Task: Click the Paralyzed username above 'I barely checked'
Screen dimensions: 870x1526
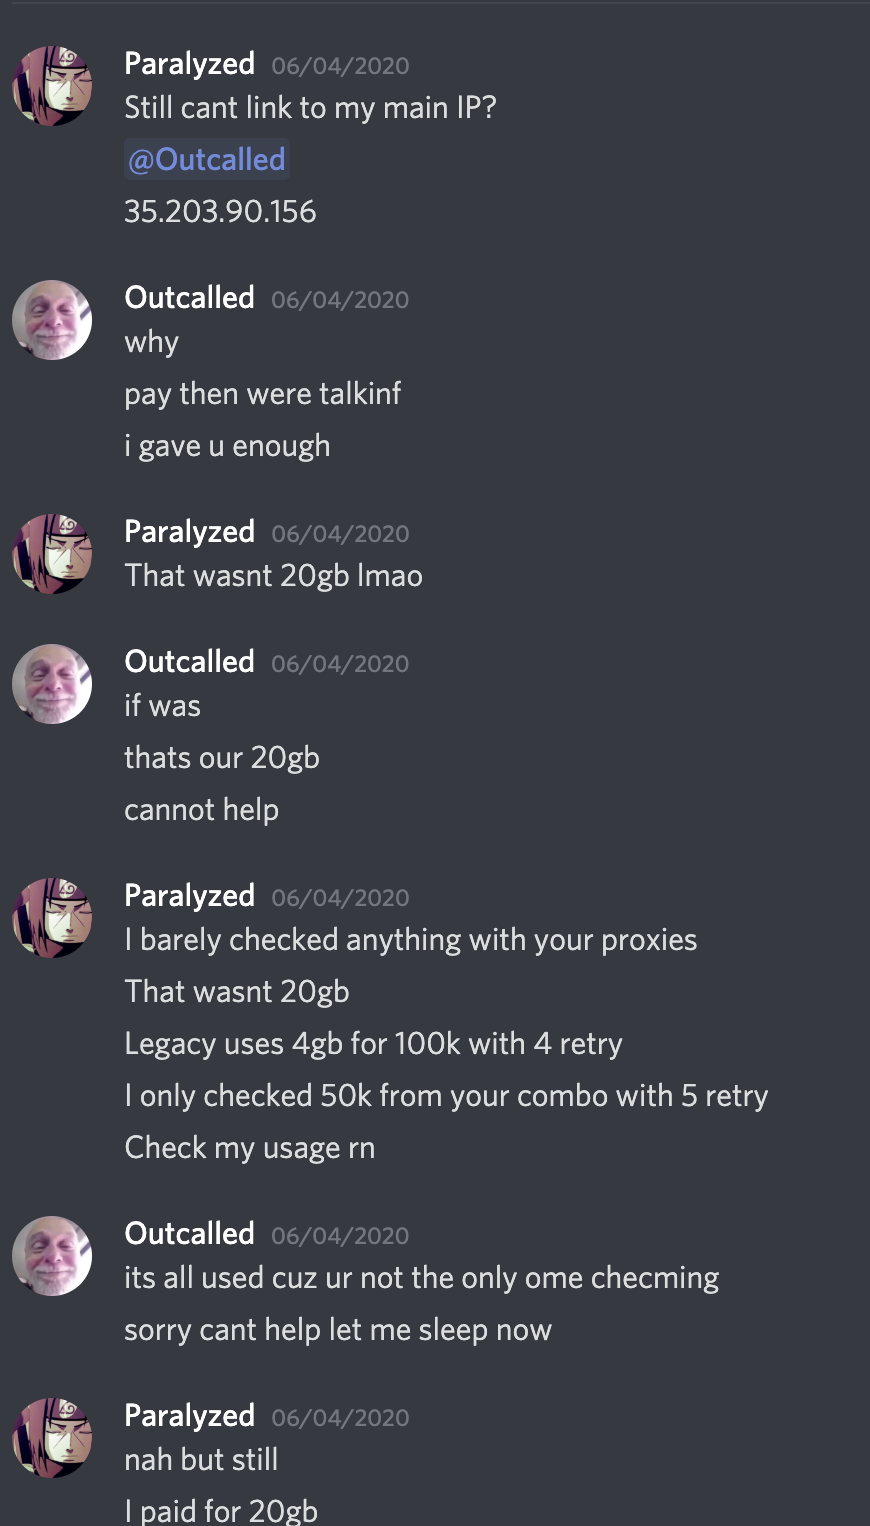Action: tap(189, 896)
